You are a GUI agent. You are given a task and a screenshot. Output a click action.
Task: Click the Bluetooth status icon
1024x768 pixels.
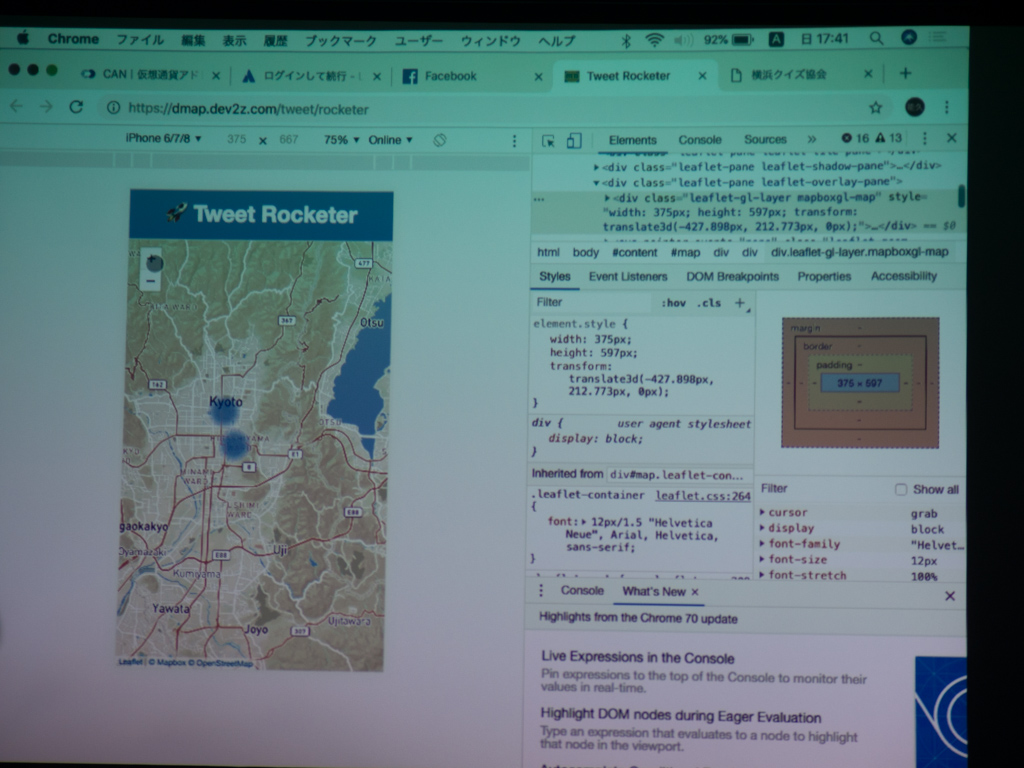click(x=626, y=40)
